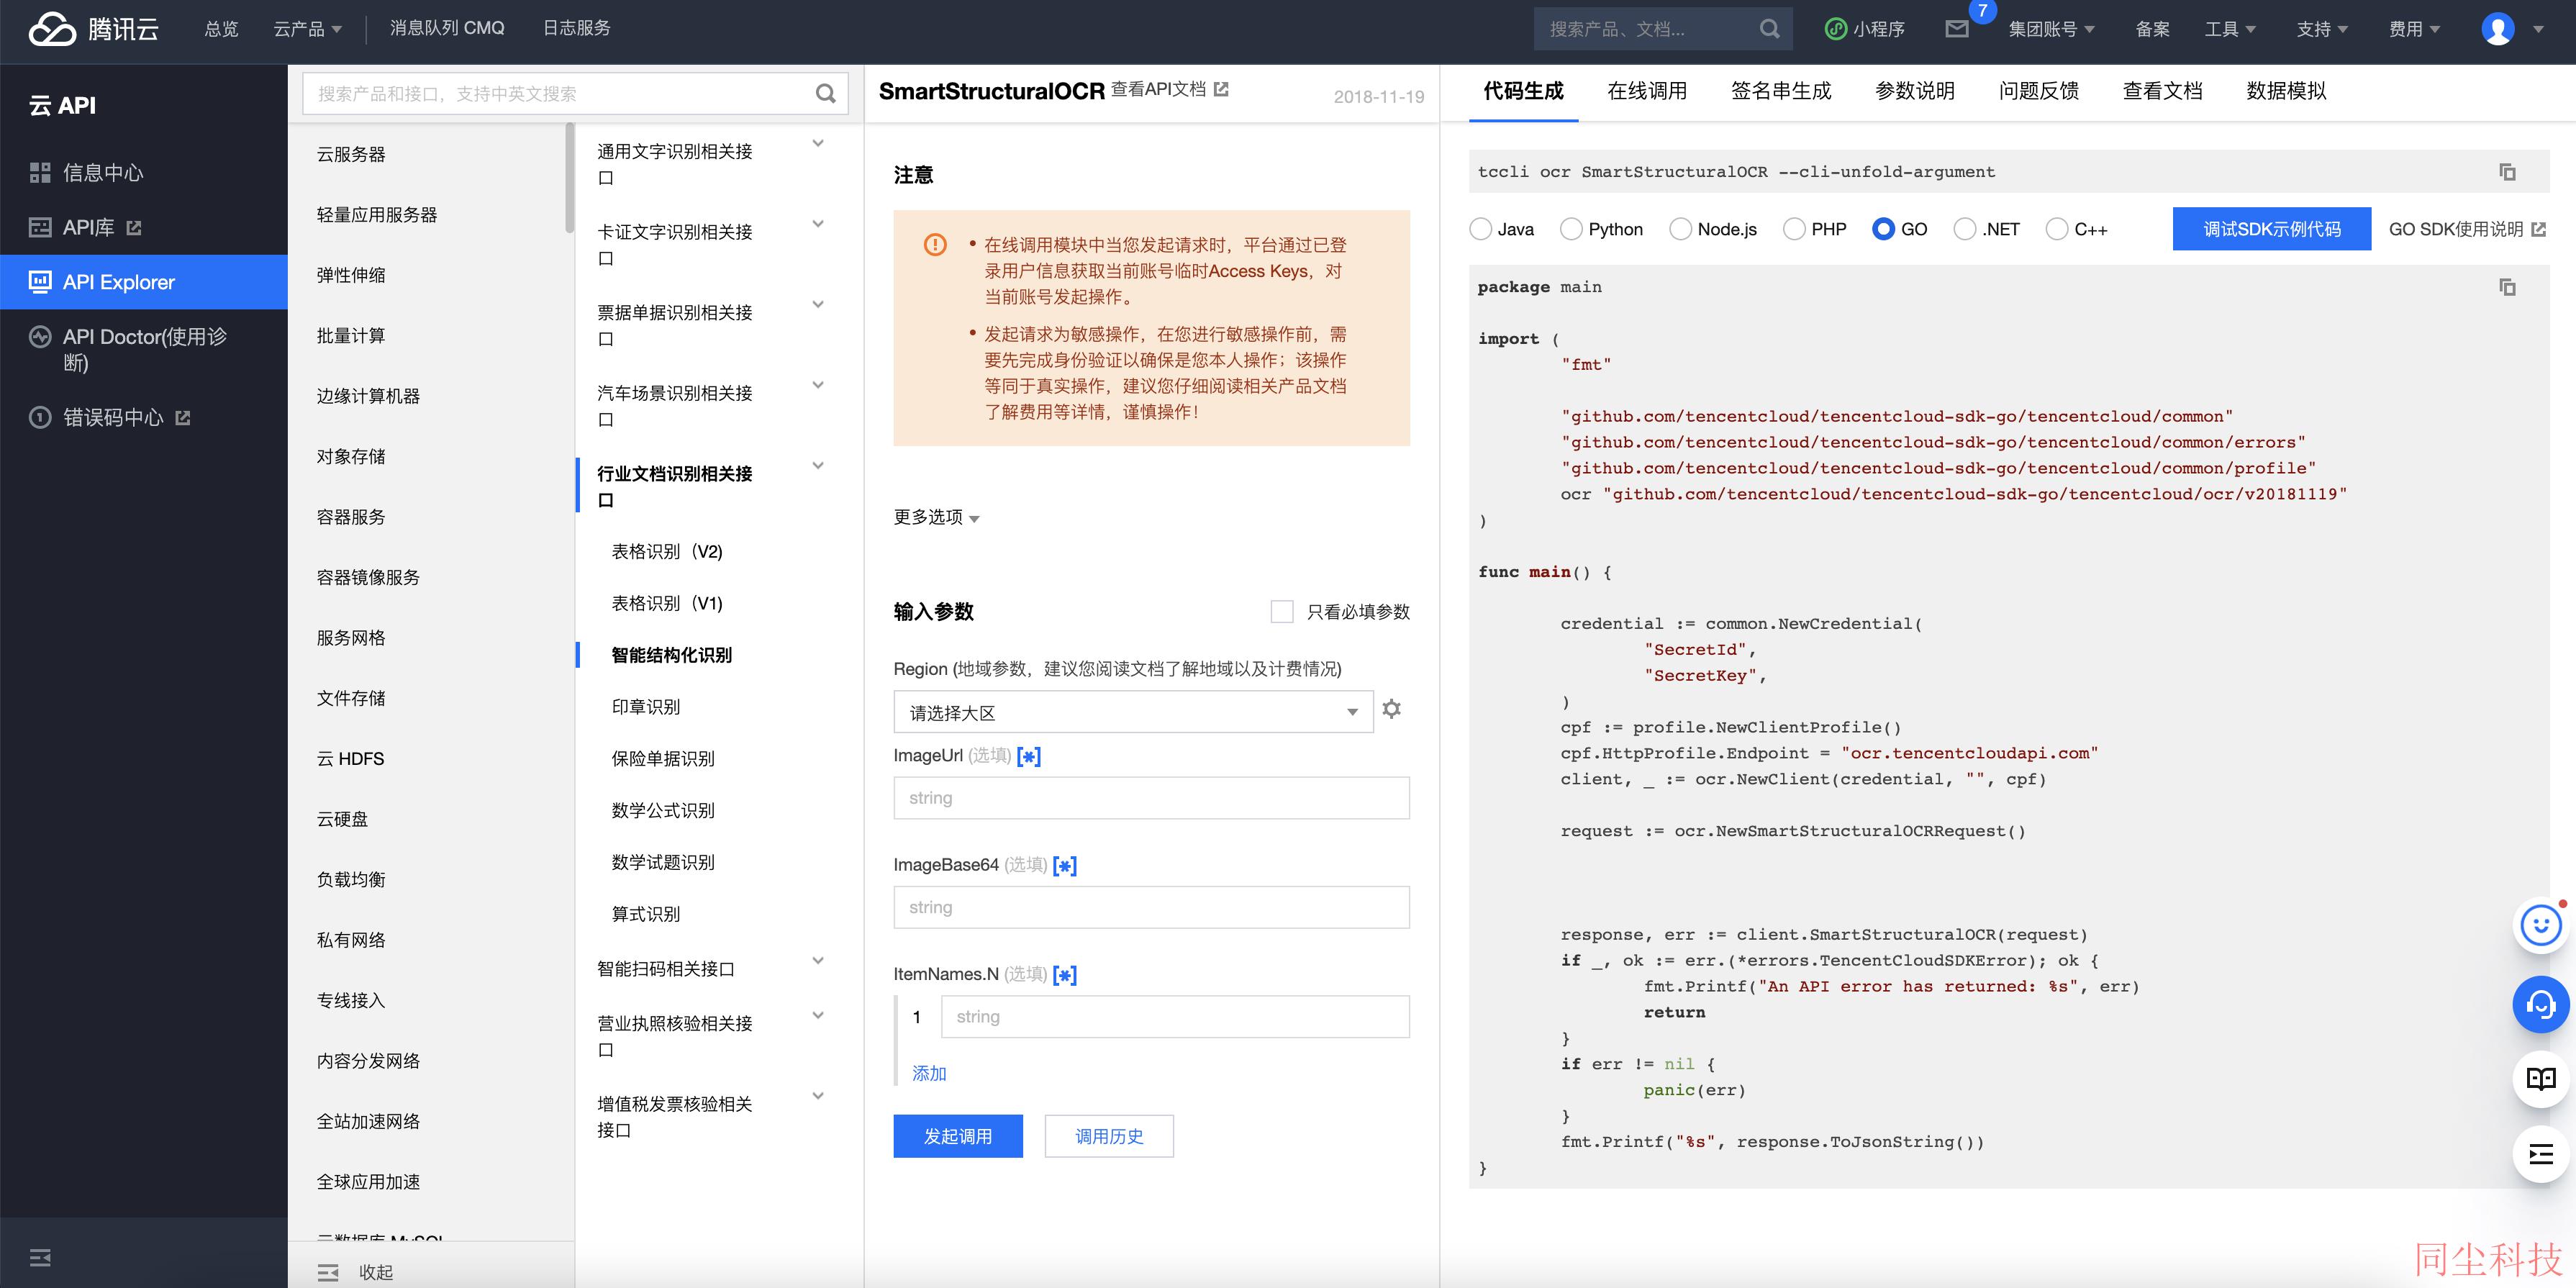Click the 发起调用 button
The height and width of the screenshot is (1288, 2576).
[958, 1136]
